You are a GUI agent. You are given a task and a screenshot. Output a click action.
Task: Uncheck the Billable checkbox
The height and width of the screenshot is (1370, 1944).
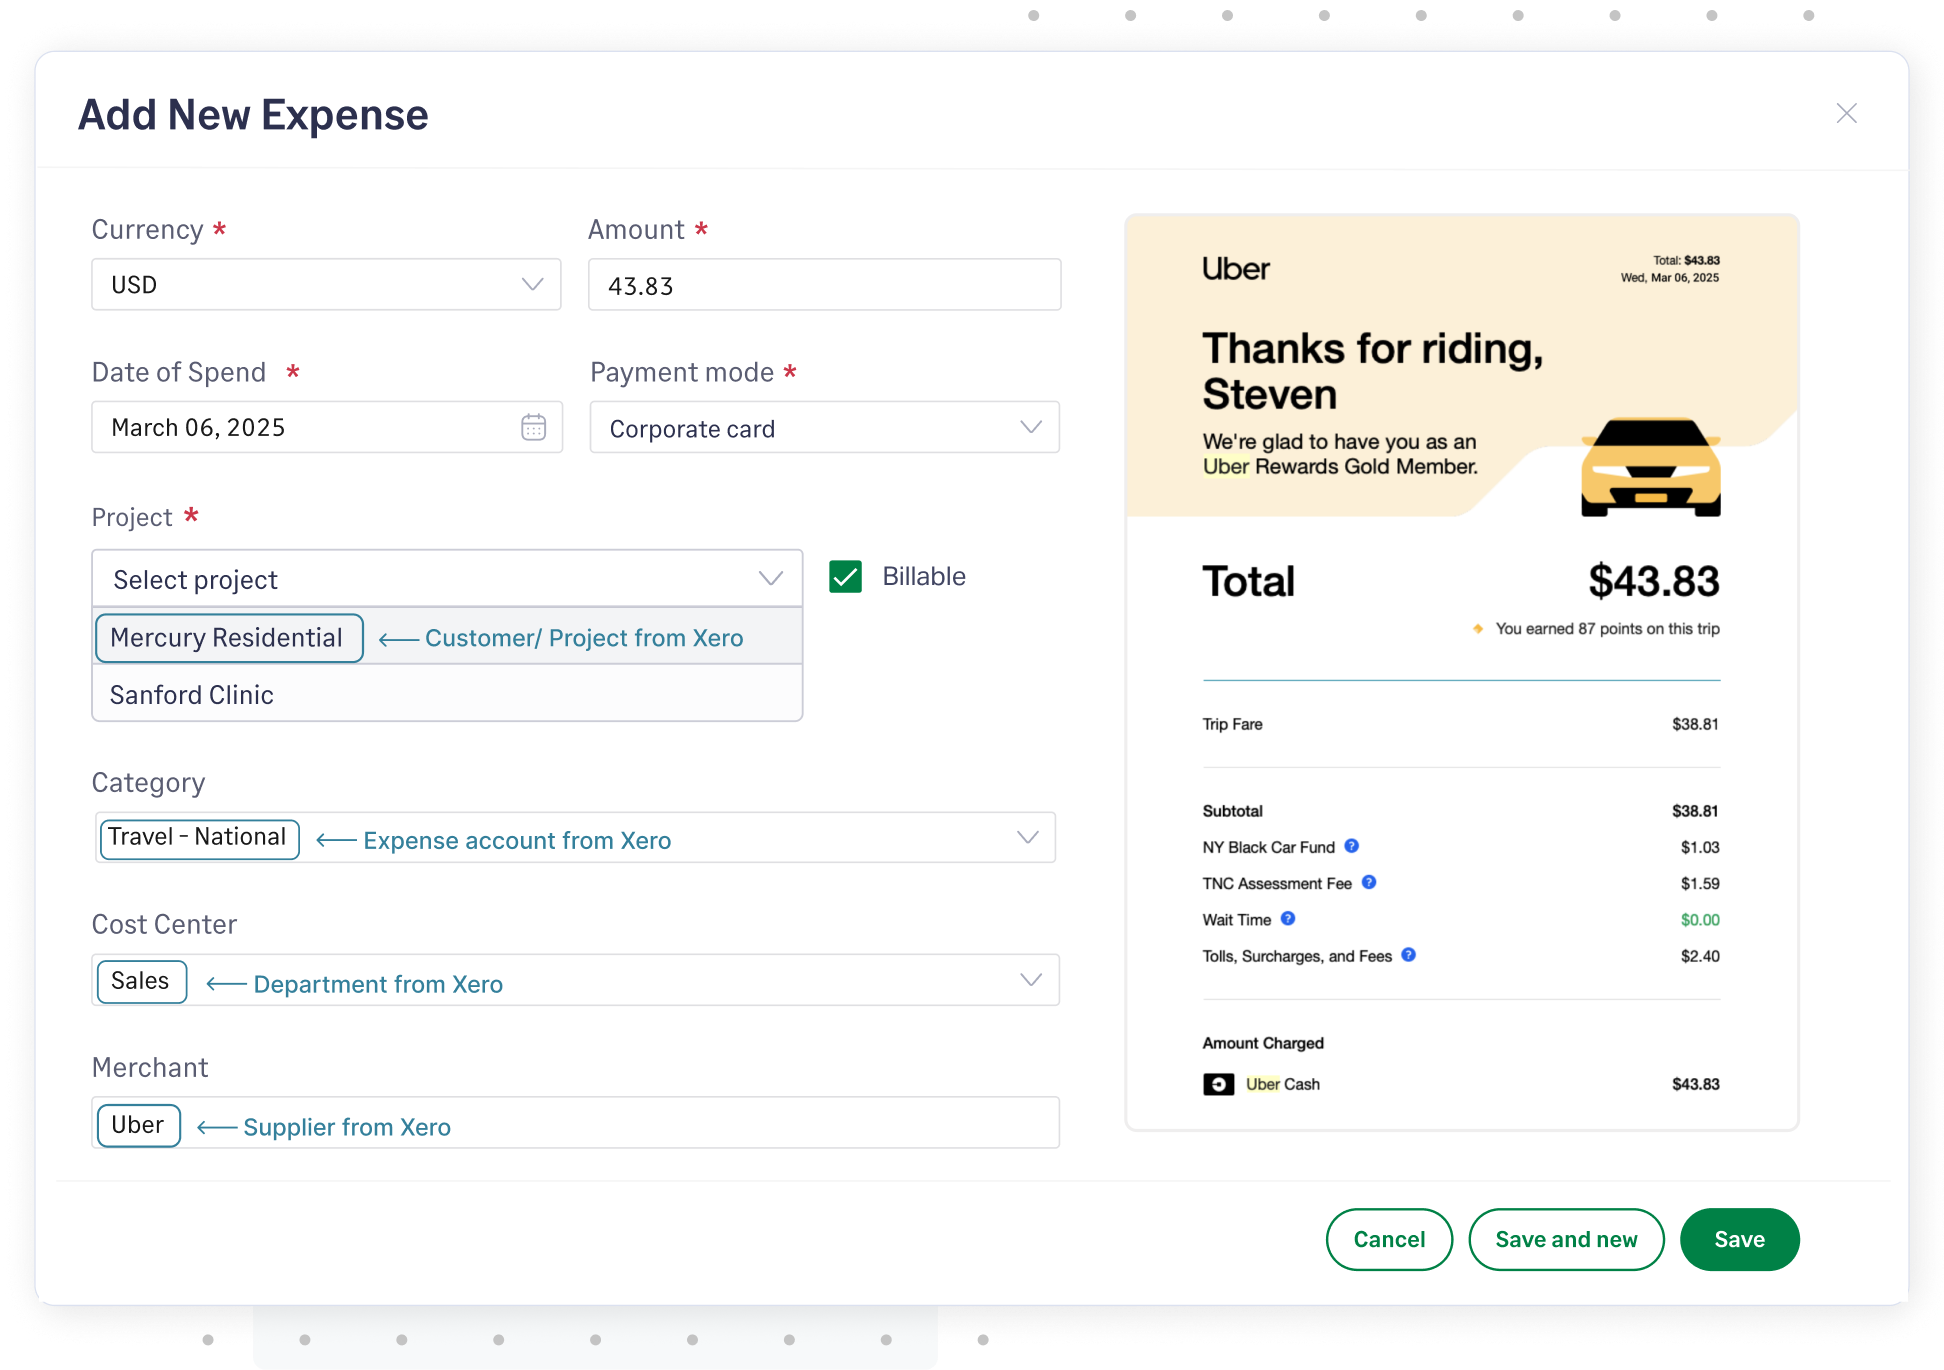pos(845,576)
